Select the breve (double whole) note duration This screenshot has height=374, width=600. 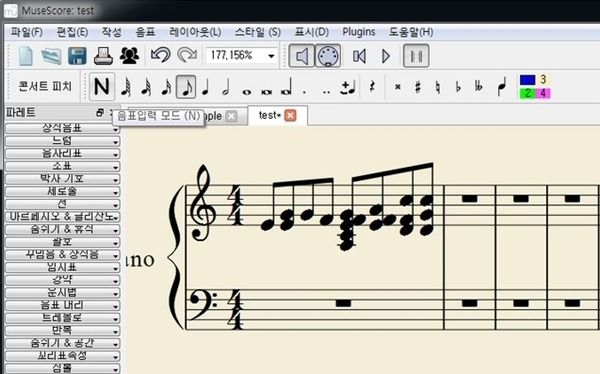(x=266, y=91)
